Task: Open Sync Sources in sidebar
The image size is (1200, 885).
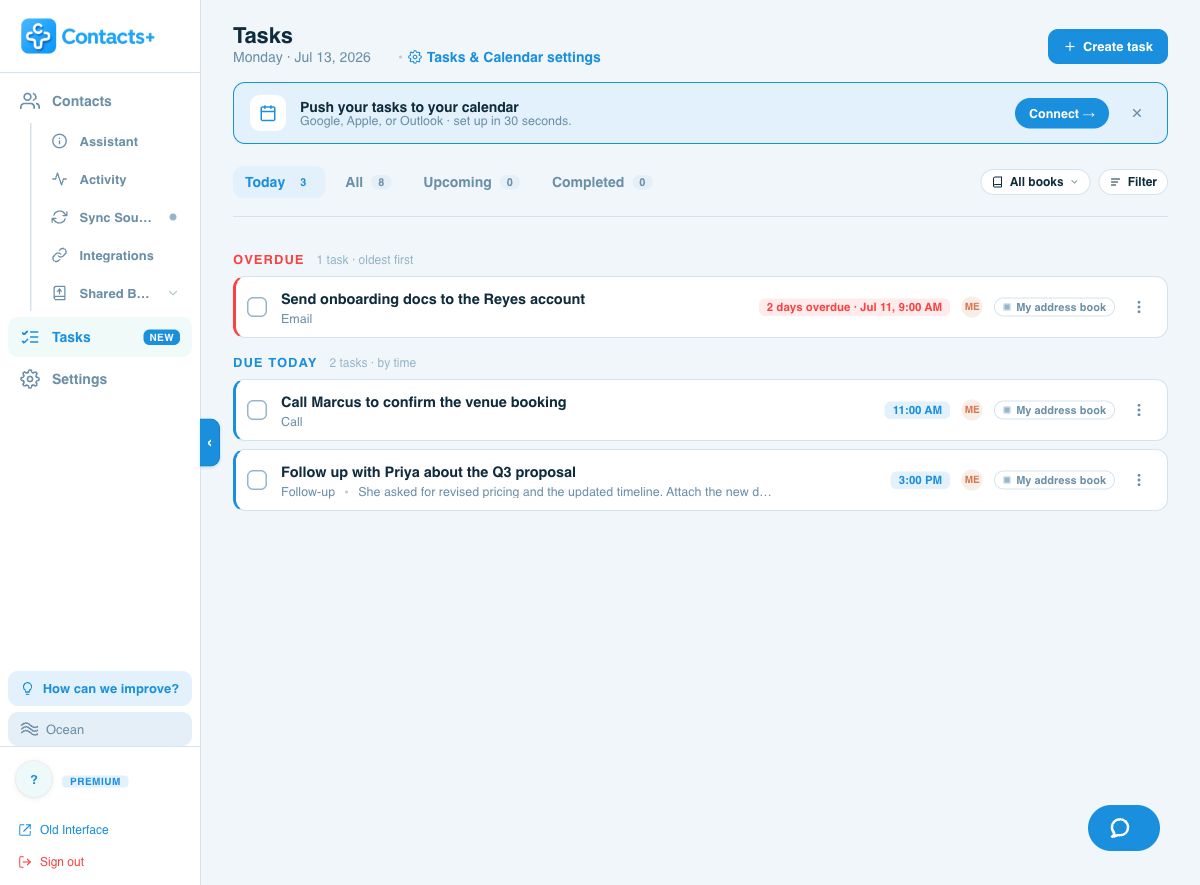Action: 115,217
